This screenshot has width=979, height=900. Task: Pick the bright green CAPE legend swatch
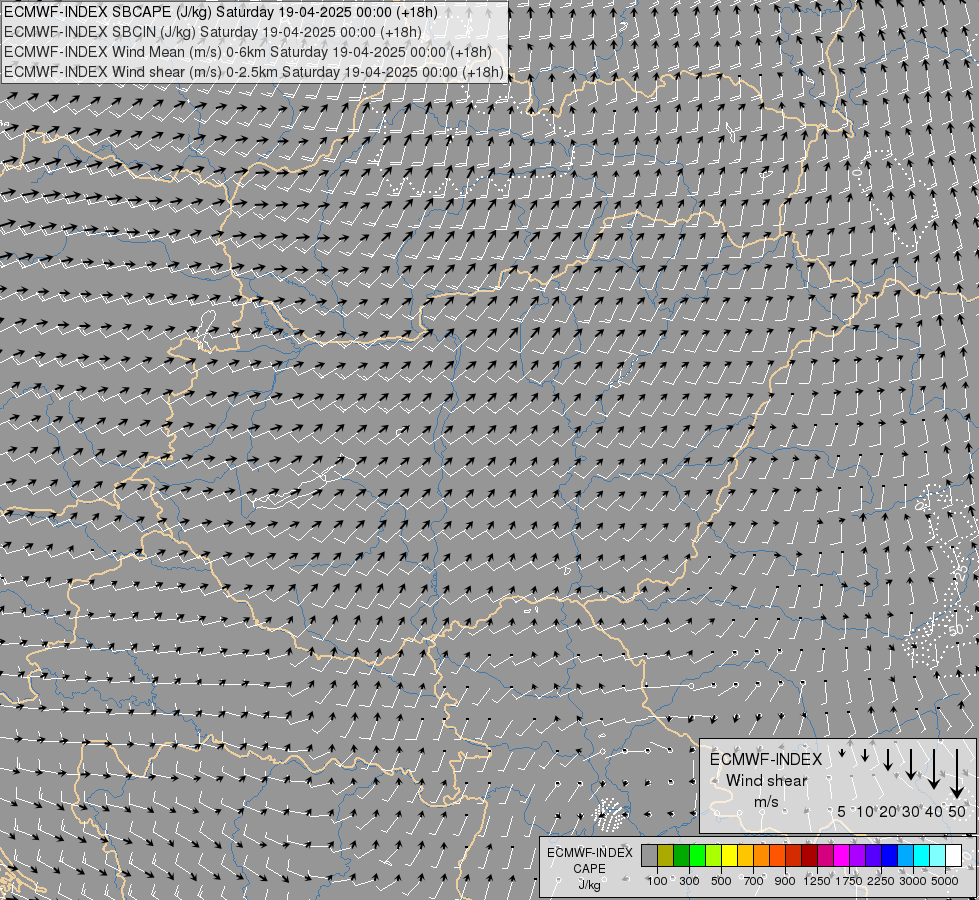click(697, 855)
